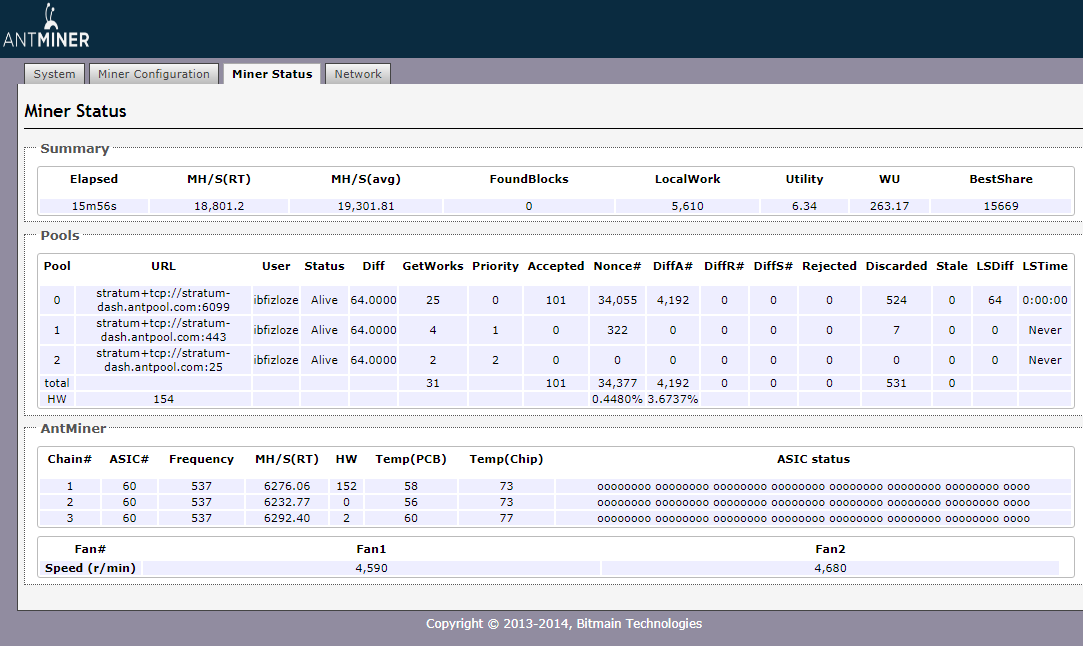The image size is (1083, 646).
Task: Open the System tab
Action: (54, 74)
